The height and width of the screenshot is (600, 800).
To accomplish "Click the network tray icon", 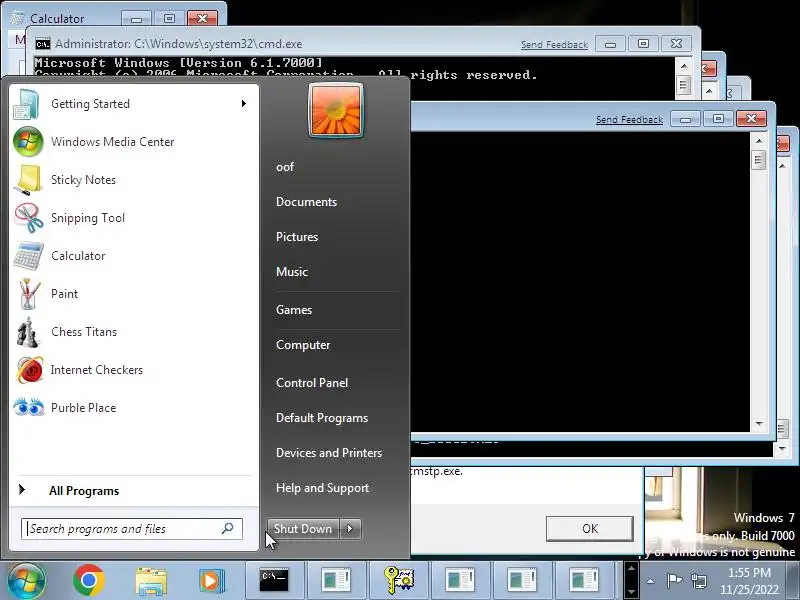I will [698, 581].
